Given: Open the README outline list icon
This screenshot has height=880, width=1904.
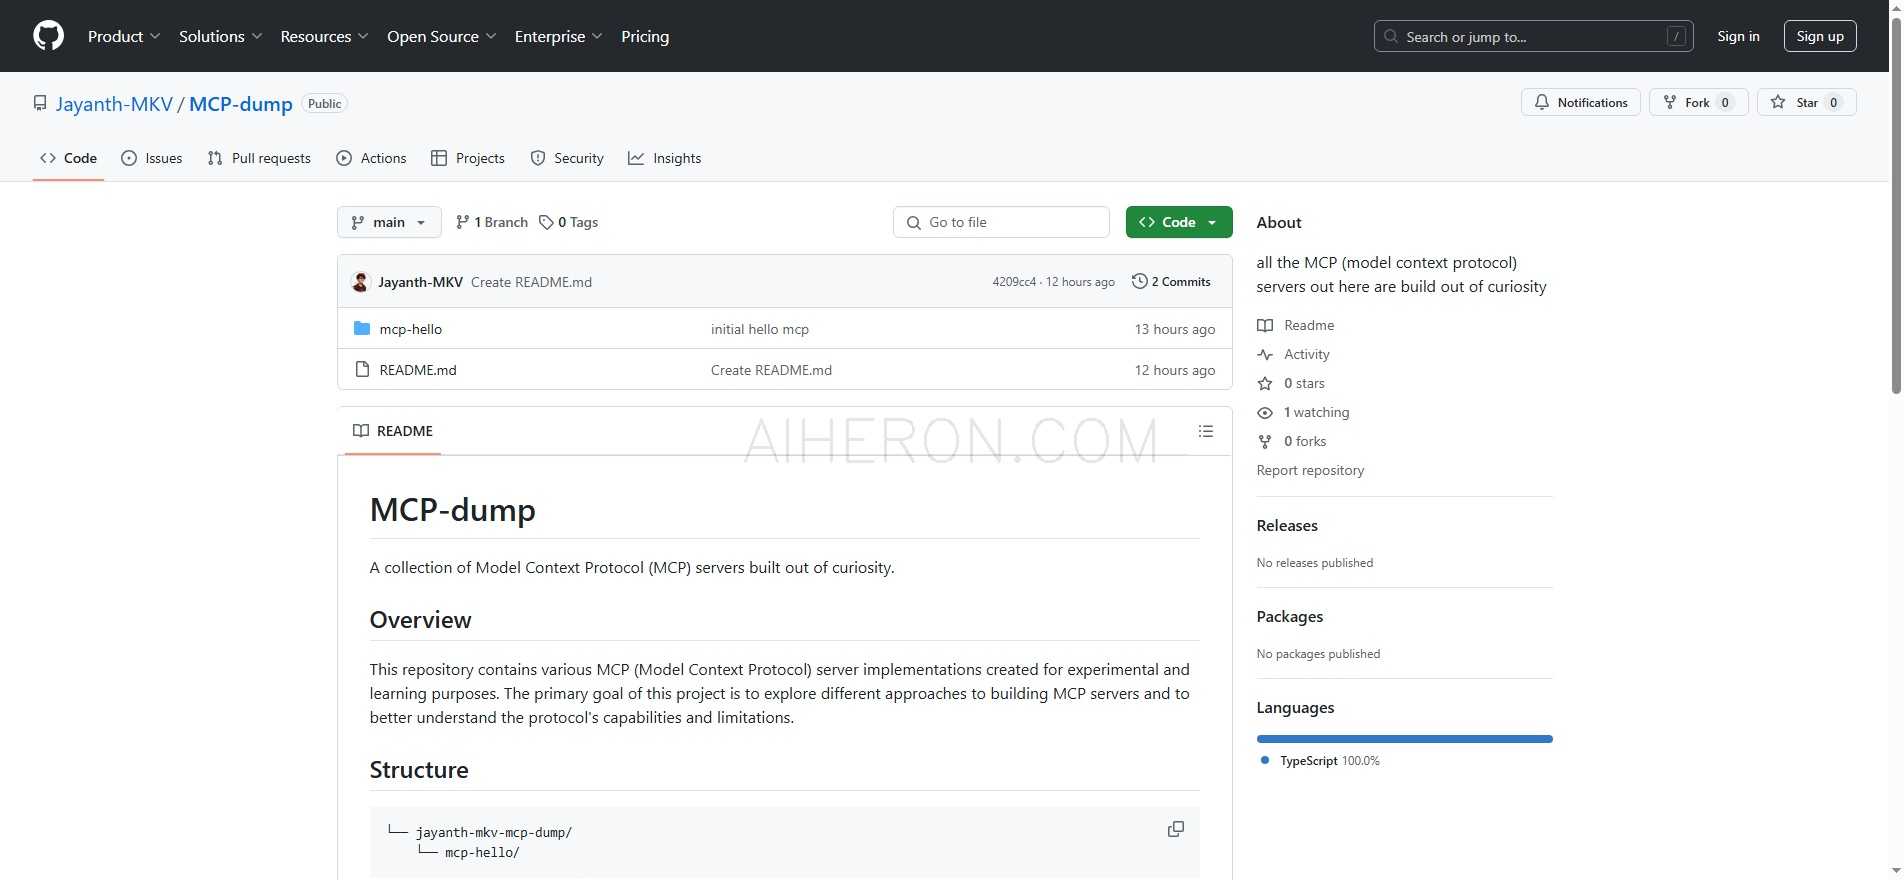Looking at the screenshot, I should point(1206,431).
